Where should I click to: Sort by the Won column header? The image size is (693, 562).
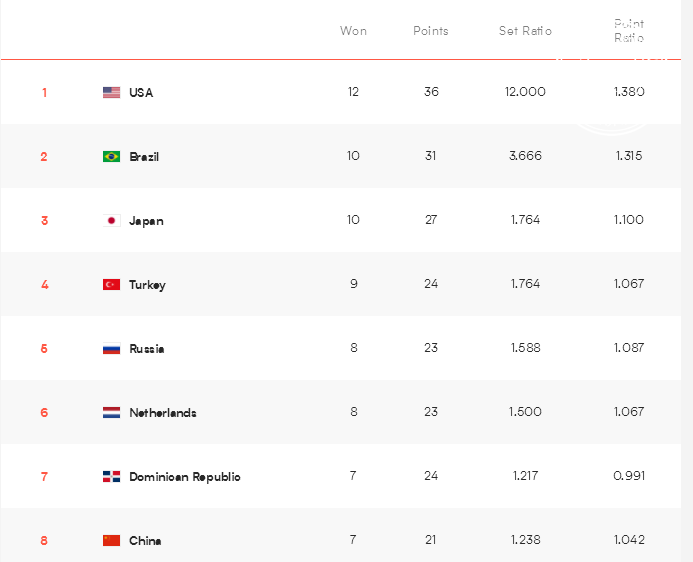coord(353,31)
